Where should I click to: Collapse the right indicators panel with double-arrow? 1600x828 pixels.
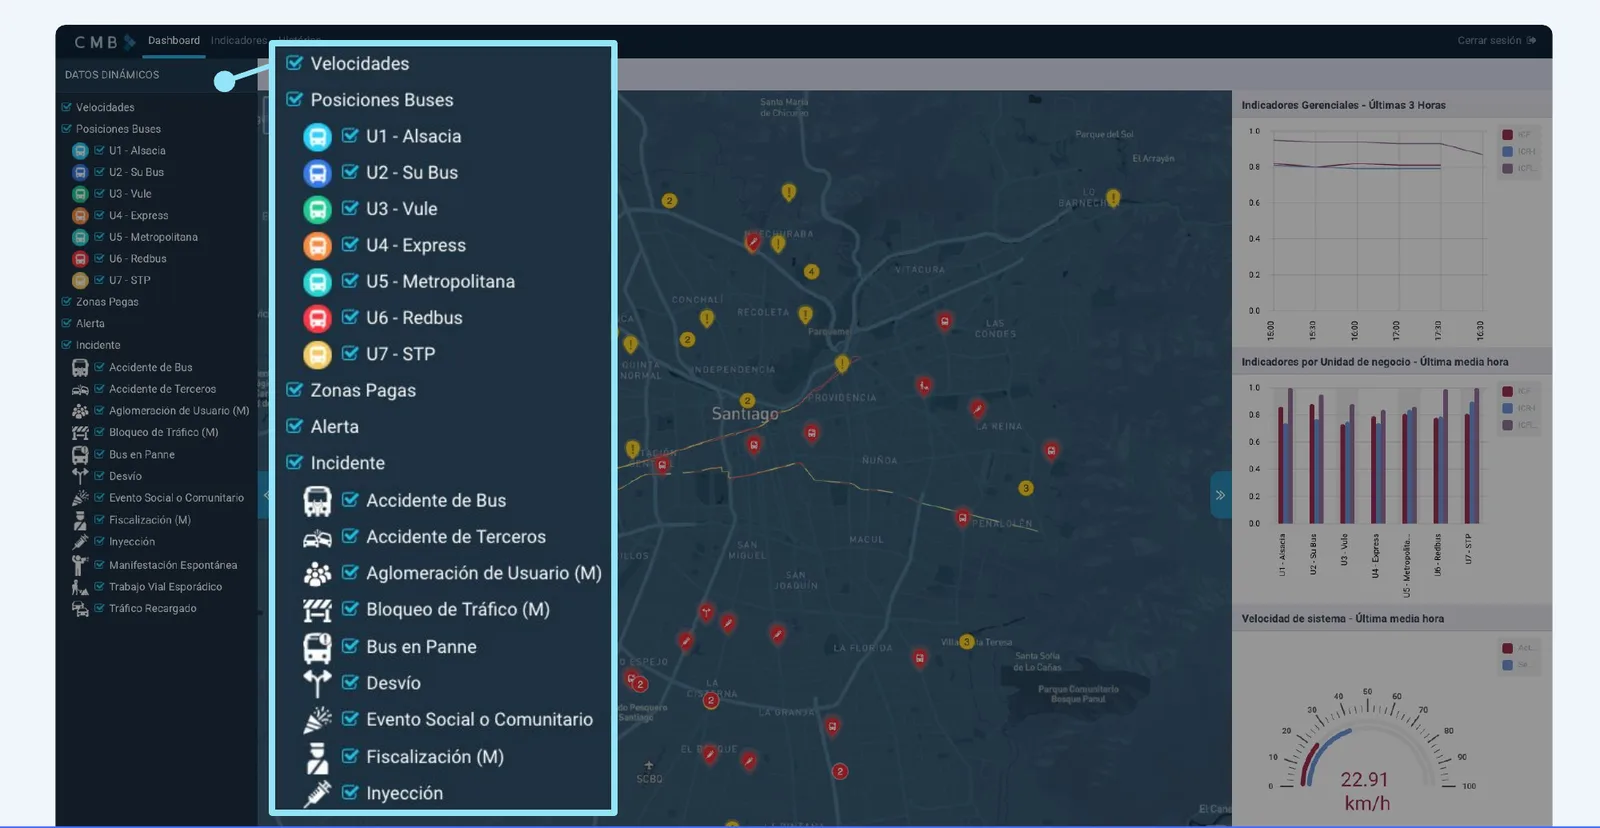[x=1220, y=495]
